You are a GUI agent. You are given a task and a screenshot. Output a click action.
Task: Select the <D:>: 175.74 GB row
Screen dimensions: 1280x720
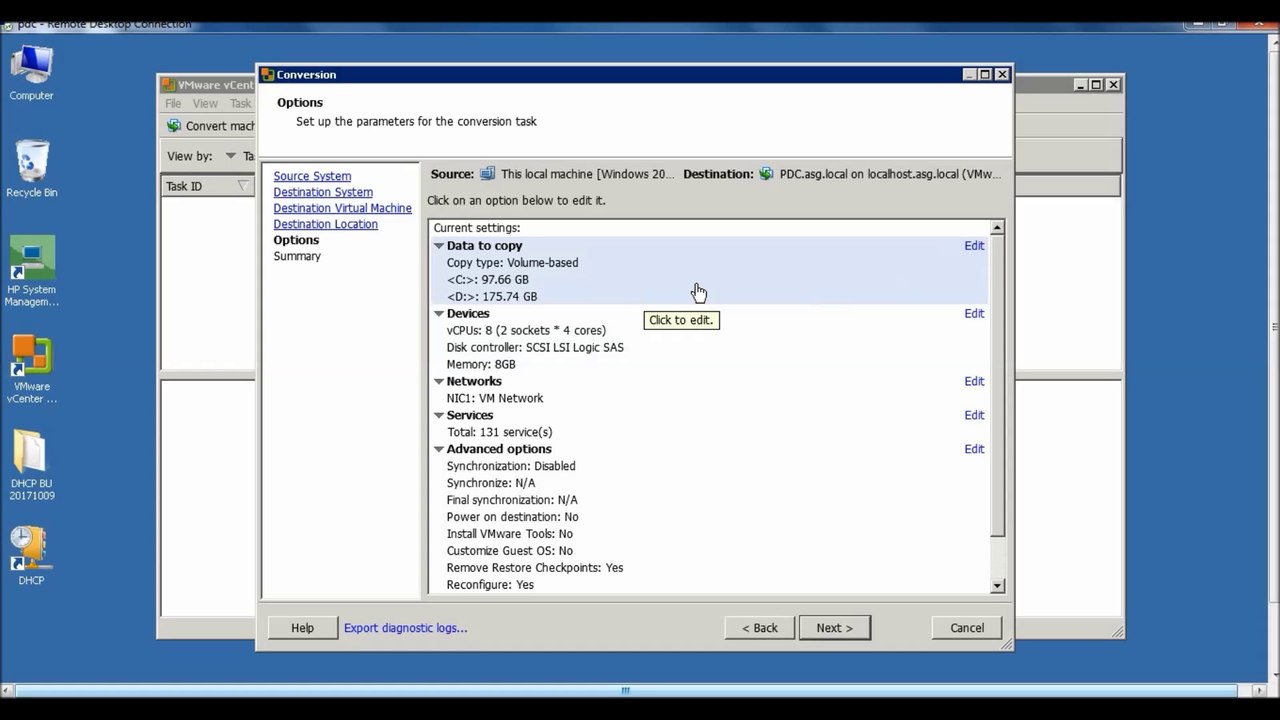coord(491,297)
